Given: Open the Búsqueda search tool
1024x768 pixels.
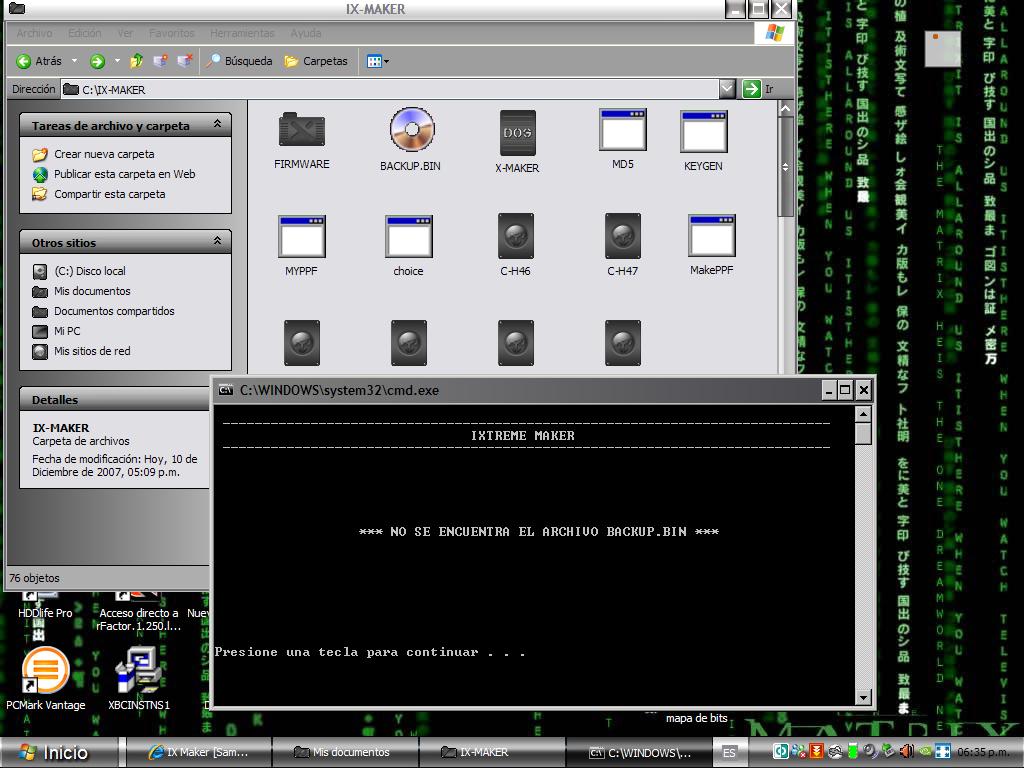Looking at the screenshot, I should 239,61.
